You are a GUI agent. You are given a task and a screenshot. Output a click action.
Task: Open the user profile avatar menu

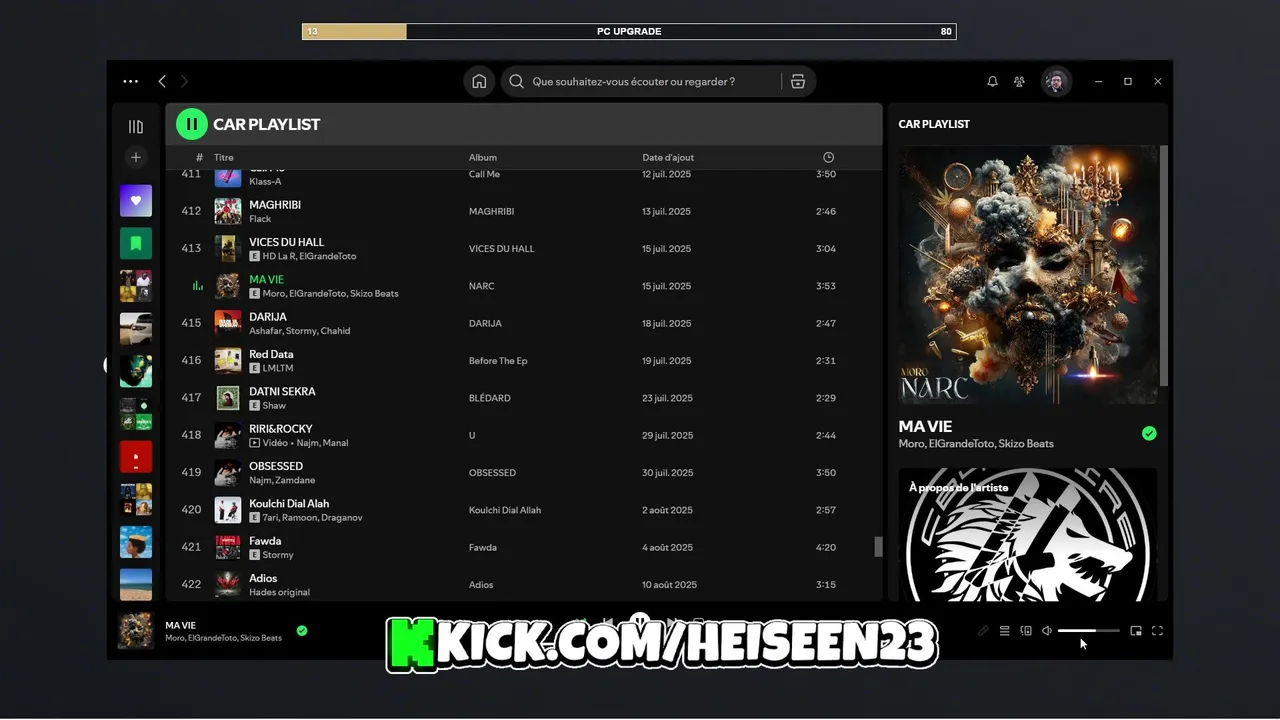click(x=1056, y=82)
